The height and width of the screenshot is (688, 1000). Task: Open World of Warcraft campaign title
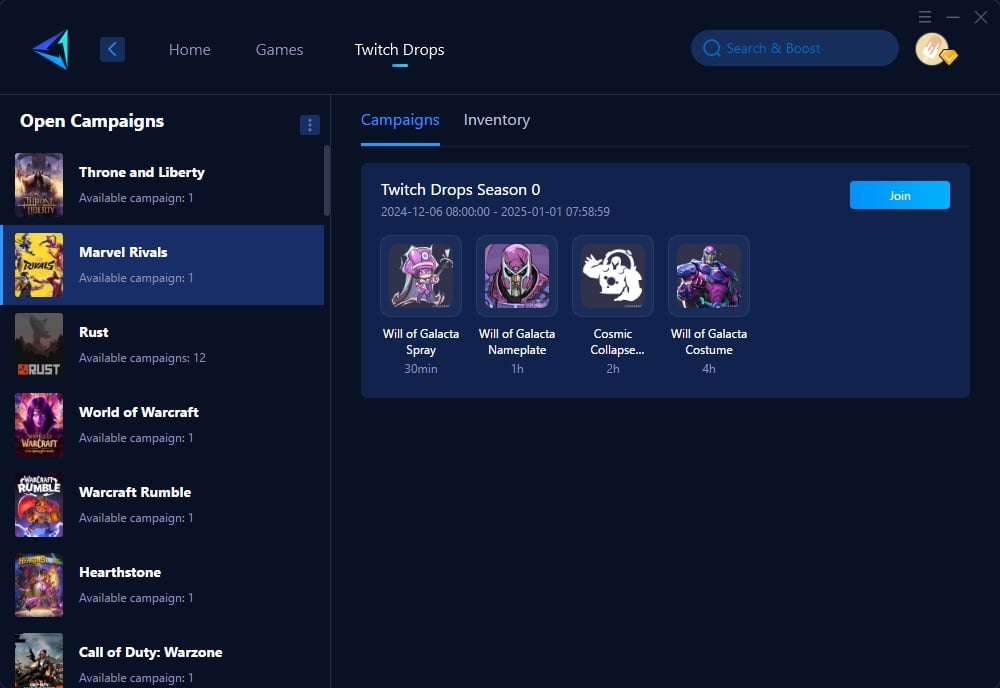tap(139, 413)
